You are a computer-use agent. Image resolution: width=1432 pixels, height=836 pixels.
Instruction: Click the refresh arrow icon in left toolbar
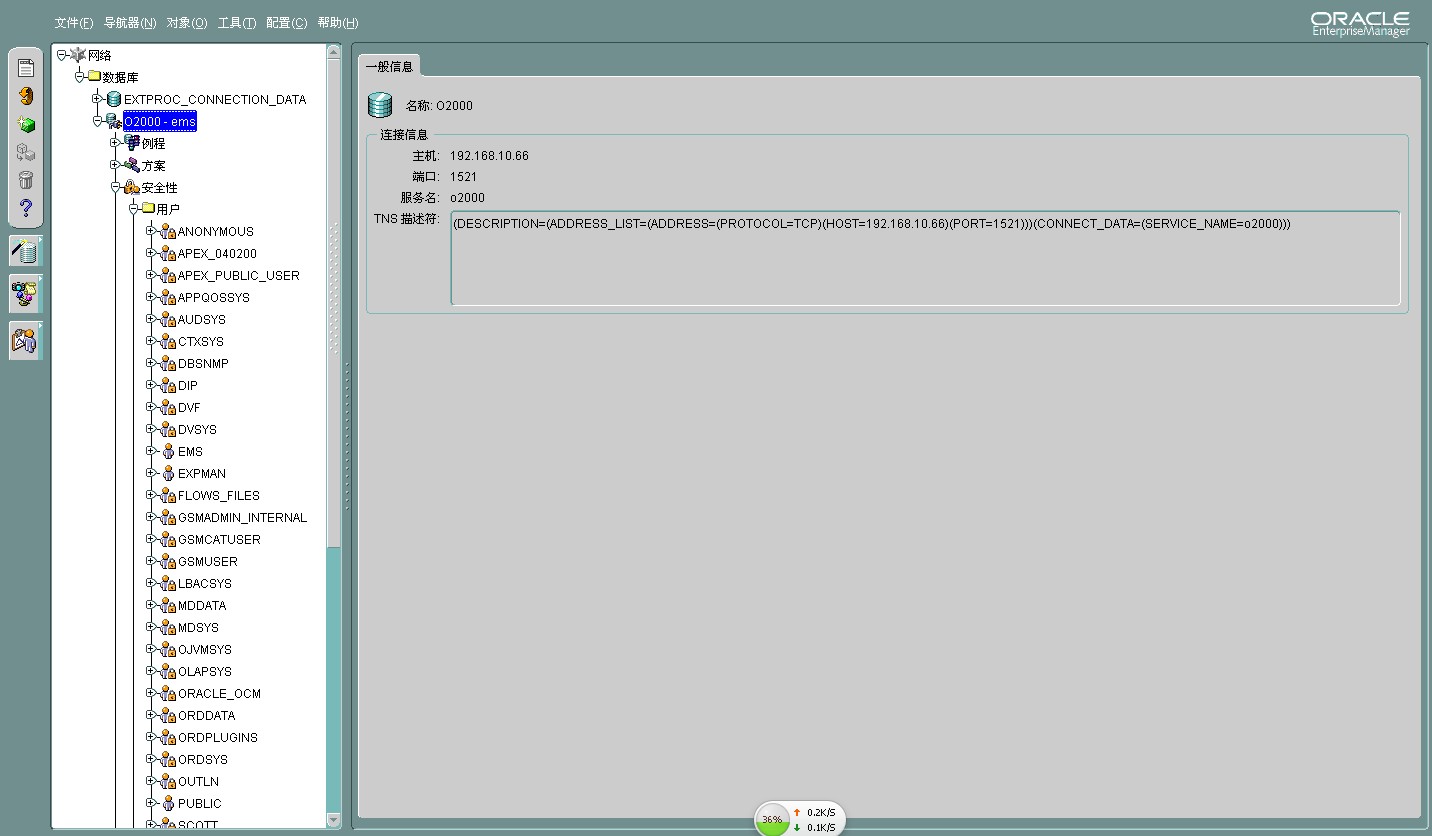coord(26,96)
